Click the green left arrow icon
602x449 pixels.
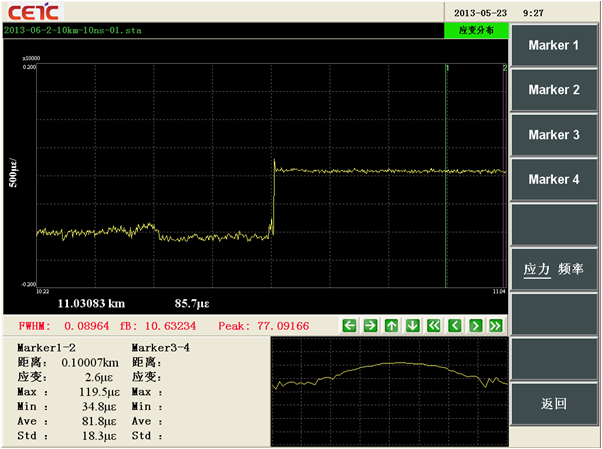click(349, 325)
